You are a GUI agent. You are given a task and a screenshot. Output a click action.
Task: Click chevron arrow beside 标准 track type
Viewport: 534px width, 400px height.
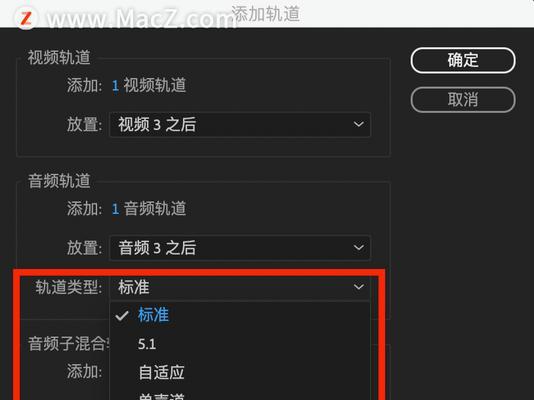(x=359, y=287)
